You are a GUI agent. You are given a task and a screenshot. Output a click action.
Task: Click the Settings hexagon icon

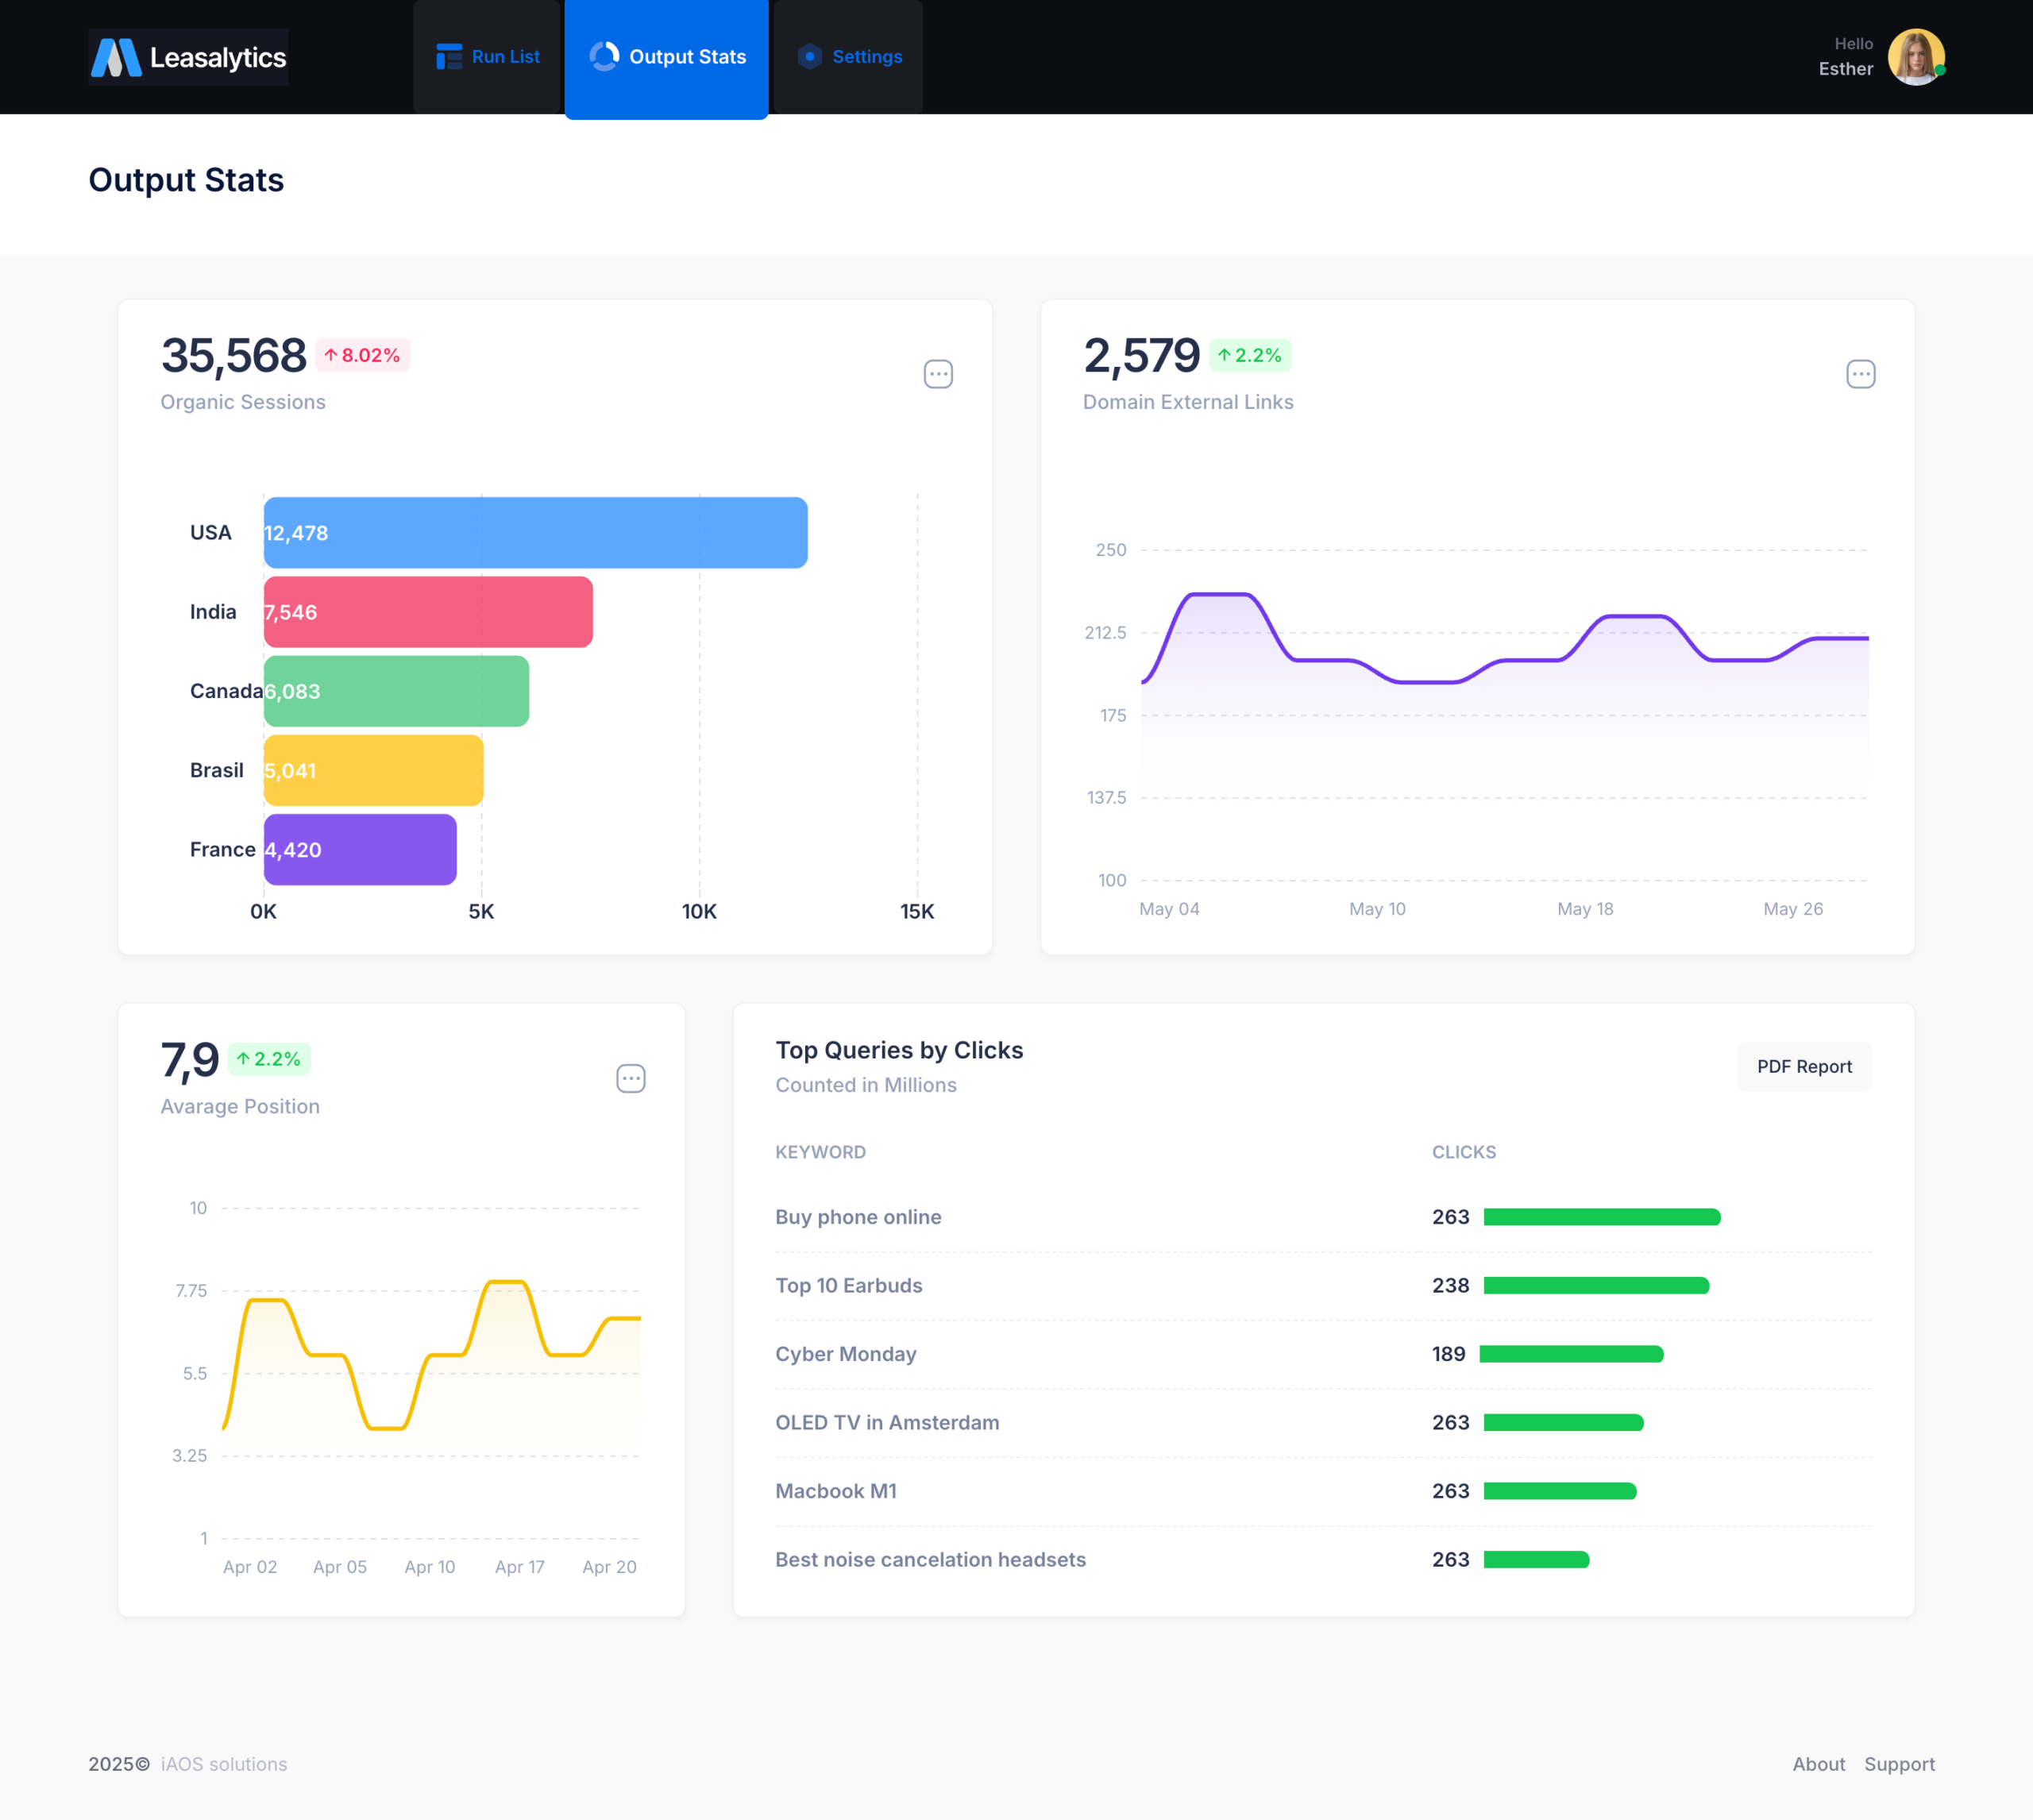[810, 57]
